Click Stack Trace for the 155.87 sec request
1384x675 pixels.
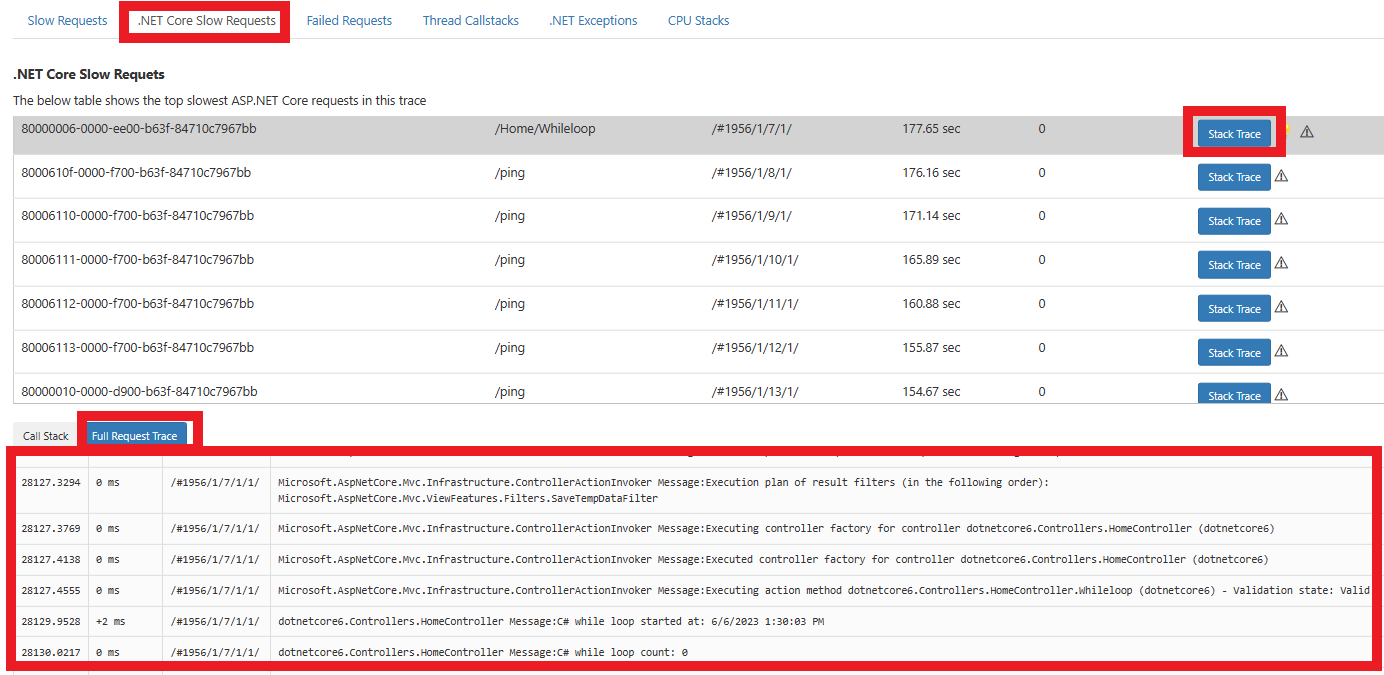(1234, 353)
